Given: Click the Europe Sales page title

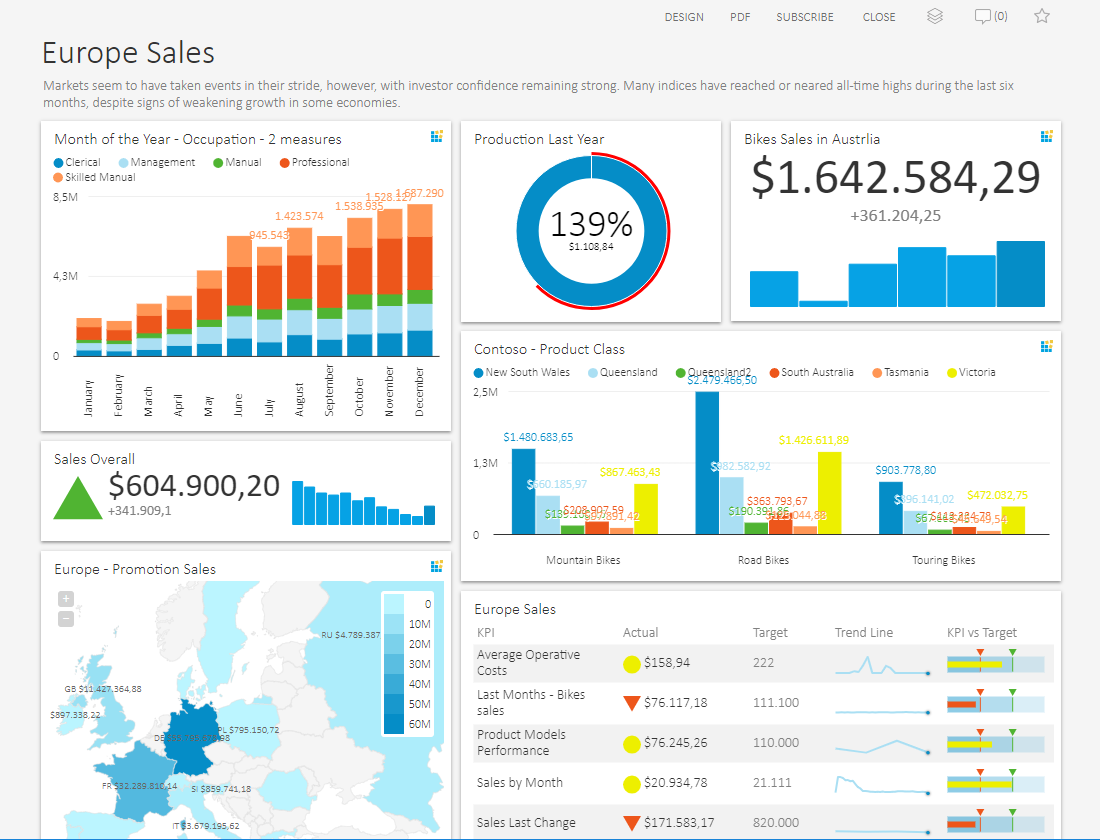Looking at the screenshot, I should [128, 53].
